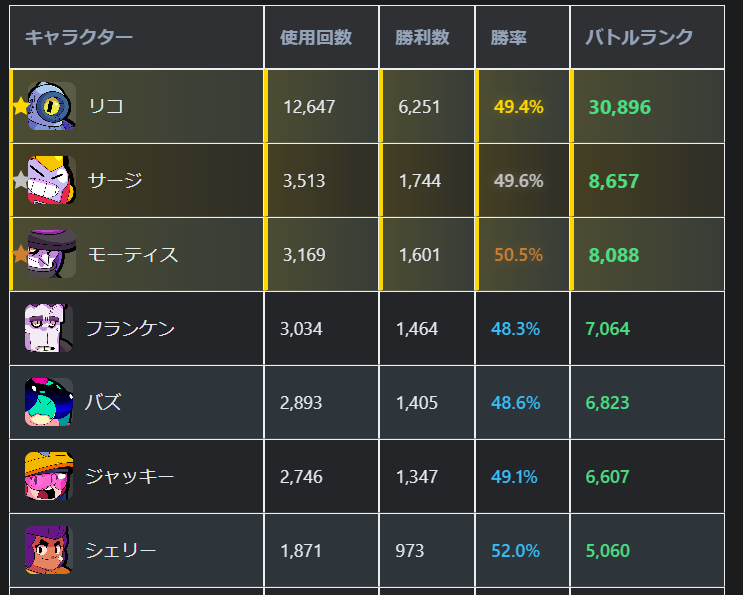Click the モーティス character portrait icon

point(52,254)
